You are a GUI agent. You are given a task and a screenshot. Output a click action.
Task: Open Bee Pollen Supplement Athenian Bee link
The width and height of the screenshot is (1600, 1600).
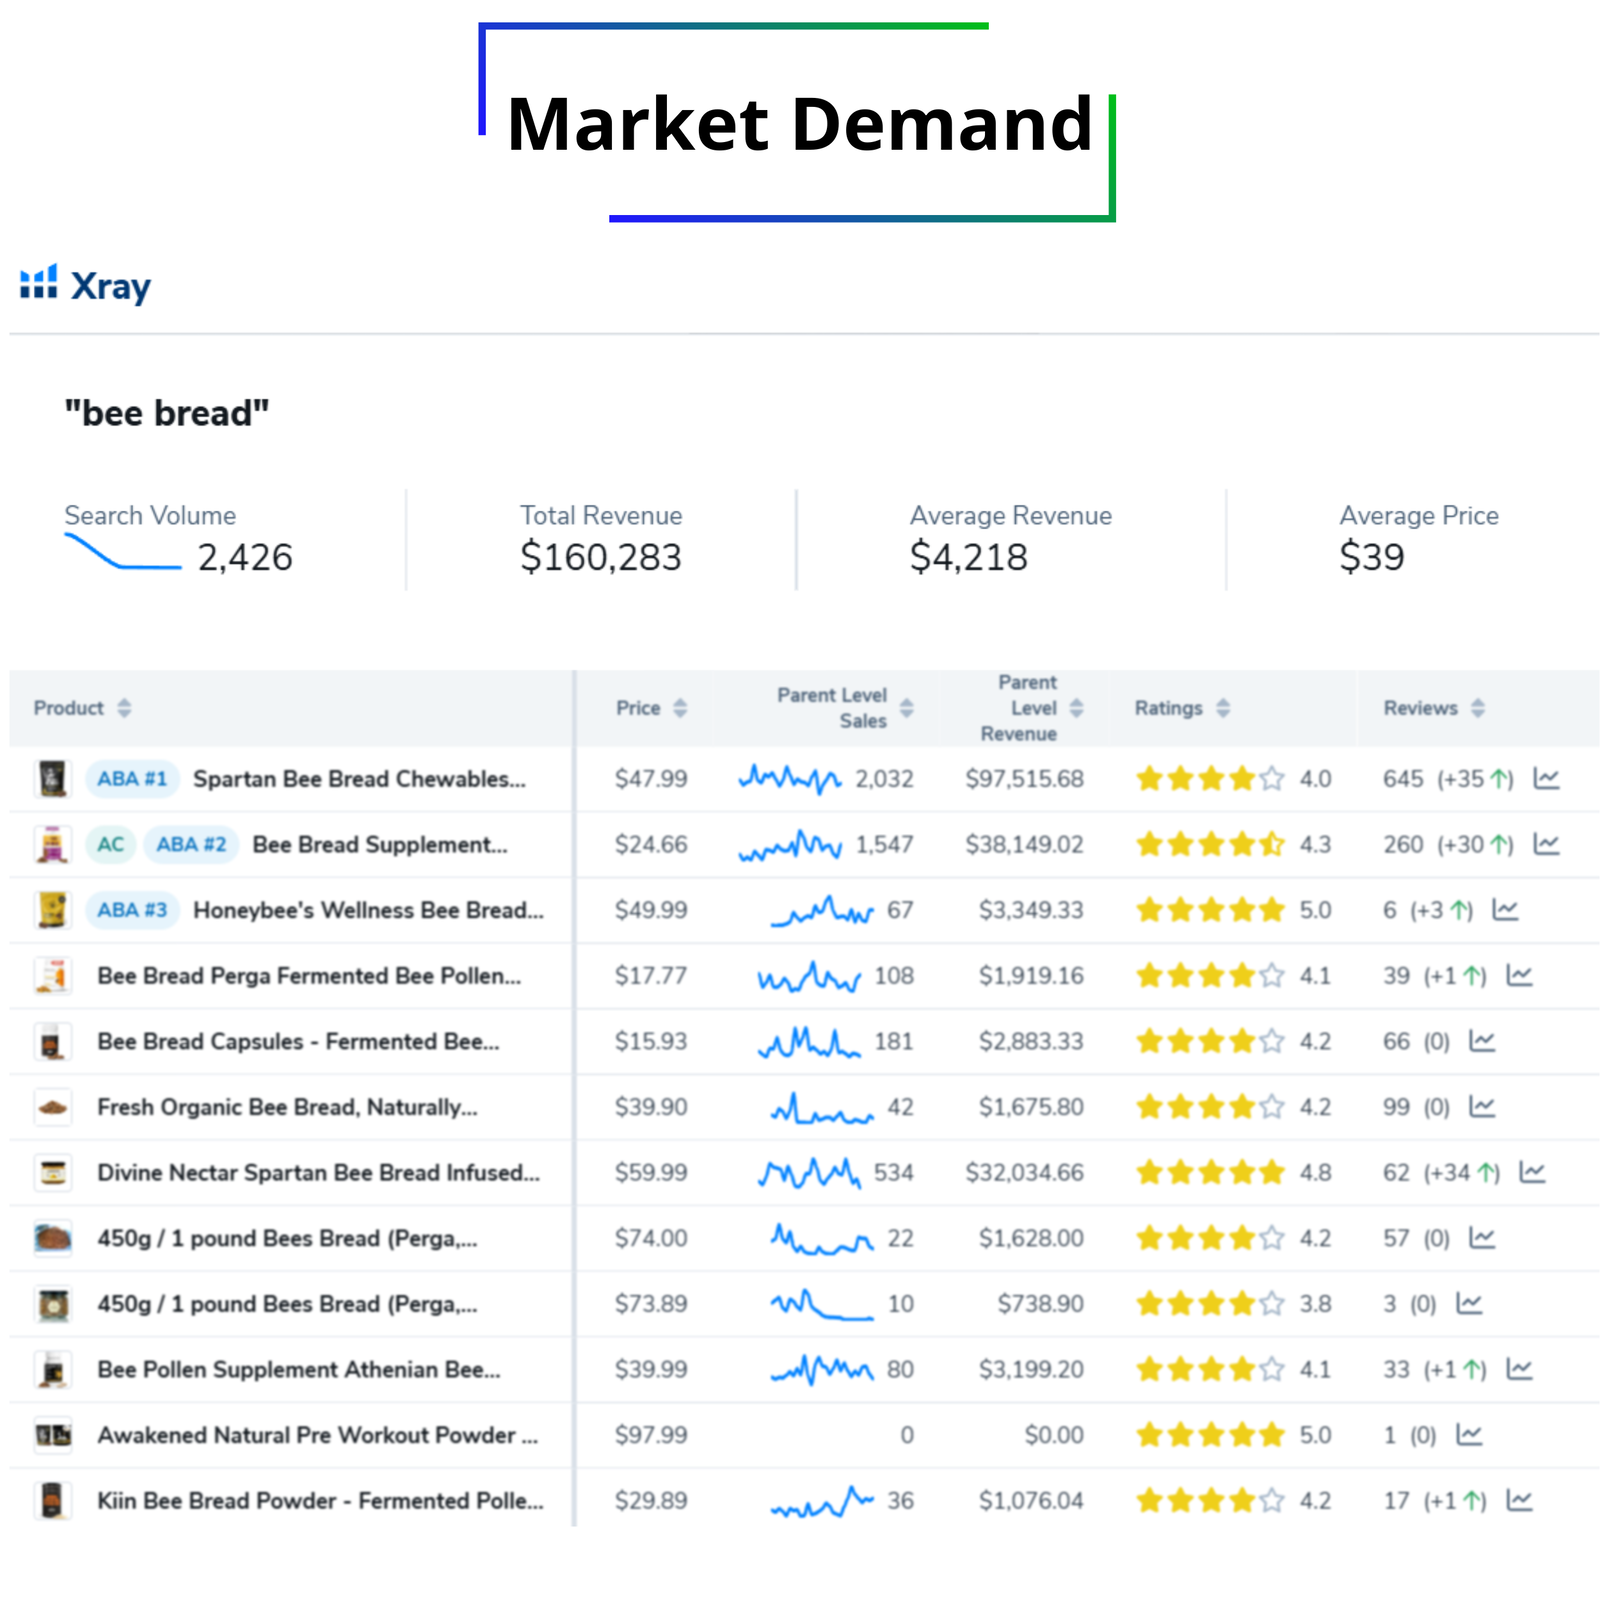298,1369
